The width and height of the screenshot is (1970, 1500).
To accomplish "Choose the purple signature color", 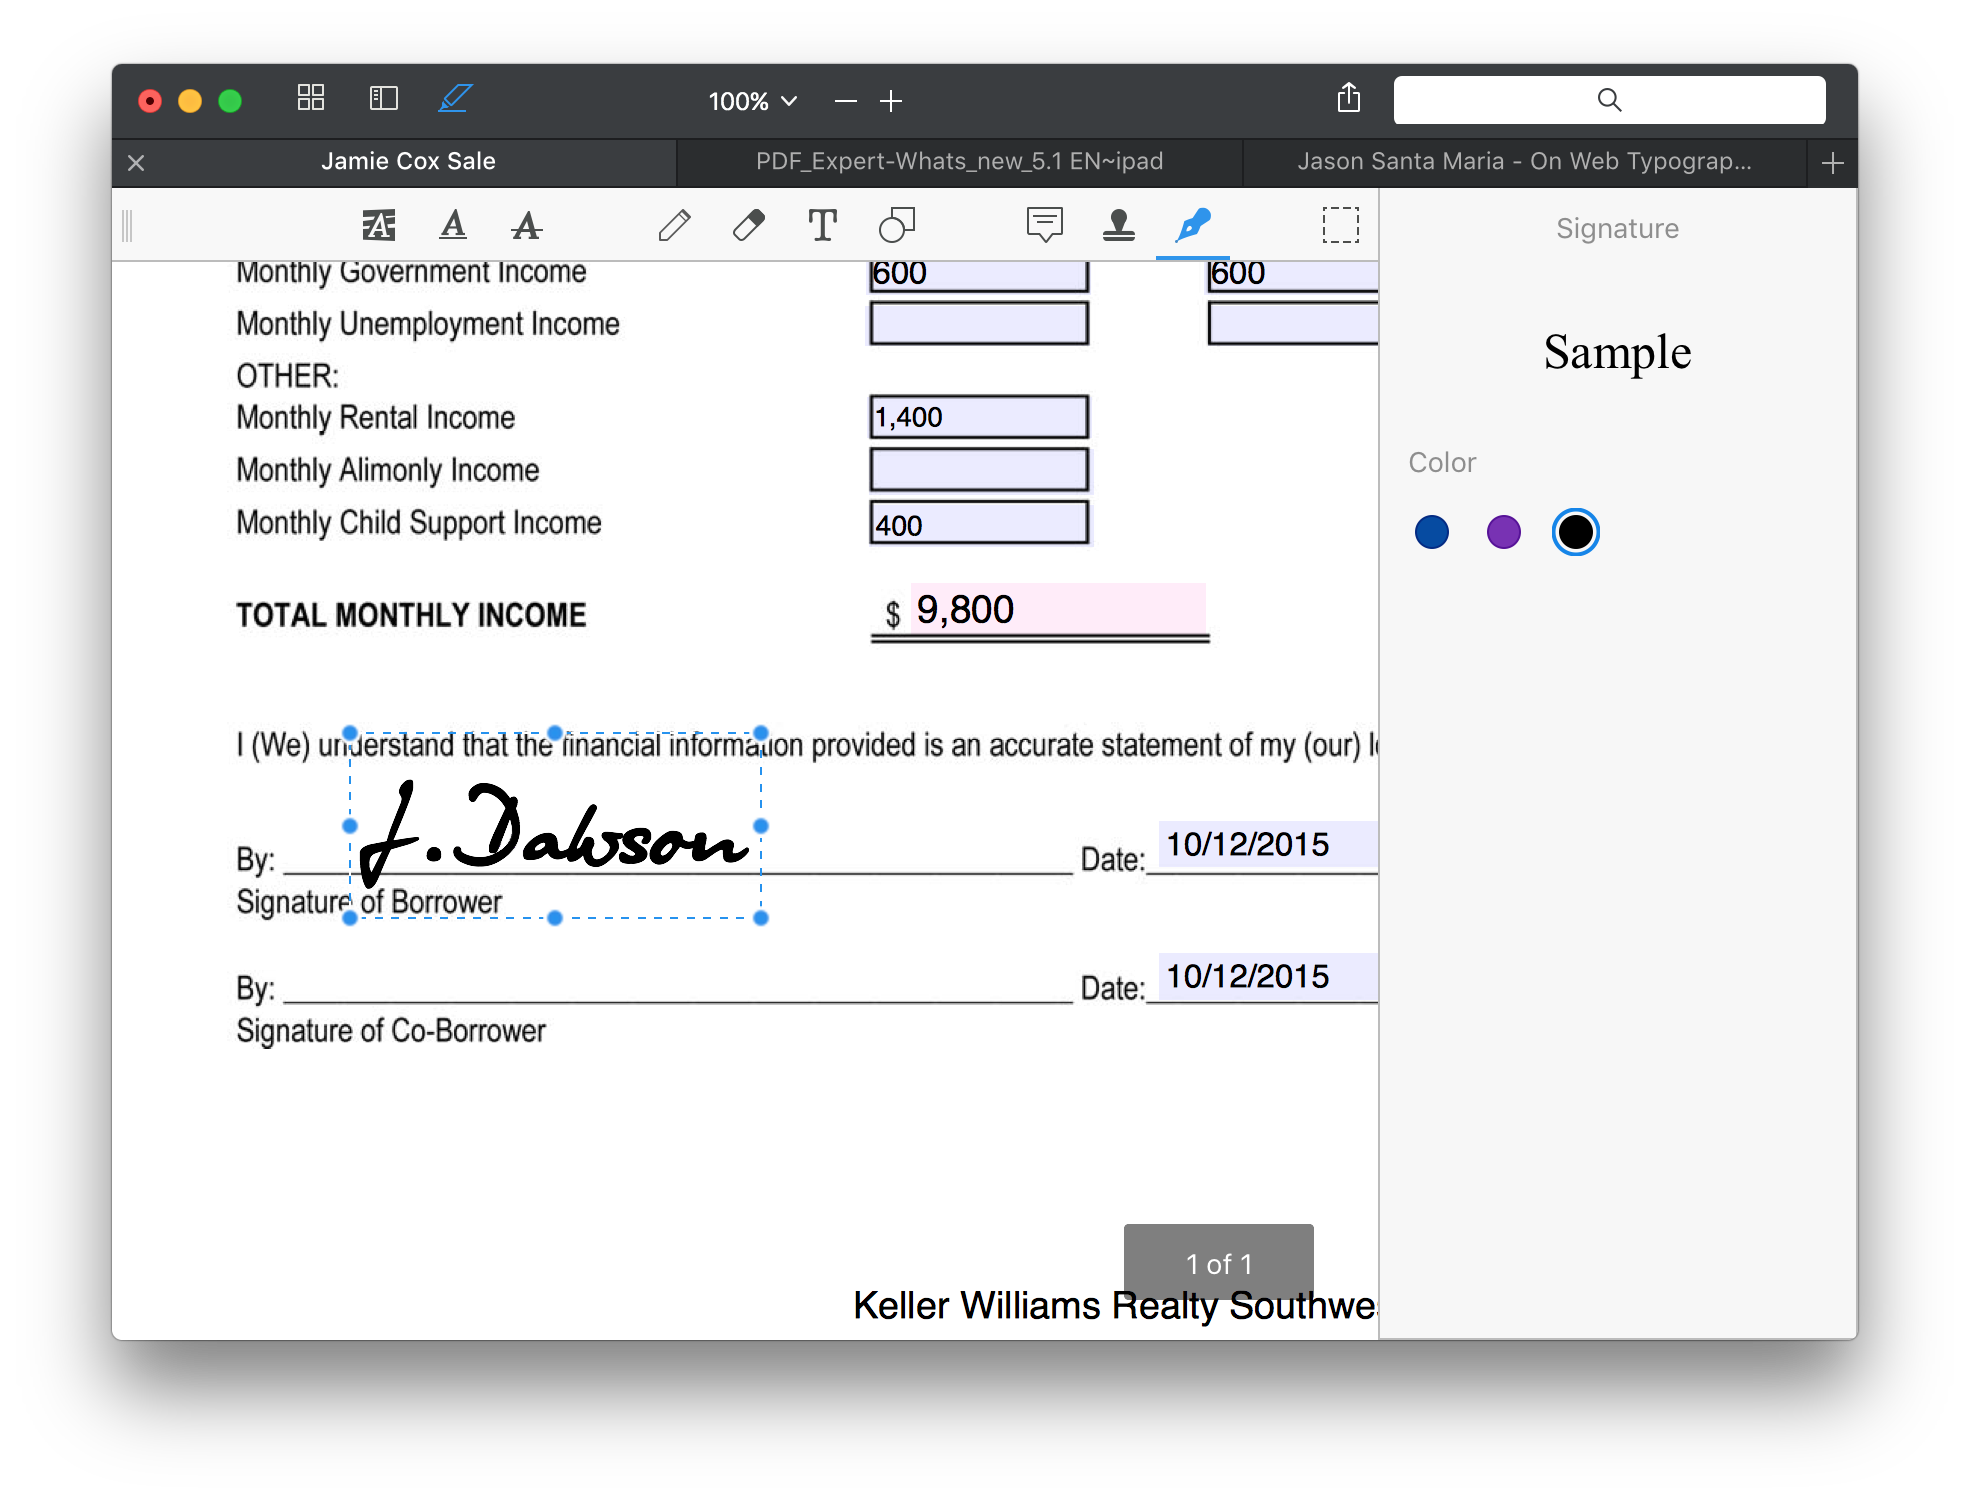I will pyautogui.click(x=1504, y=532).
